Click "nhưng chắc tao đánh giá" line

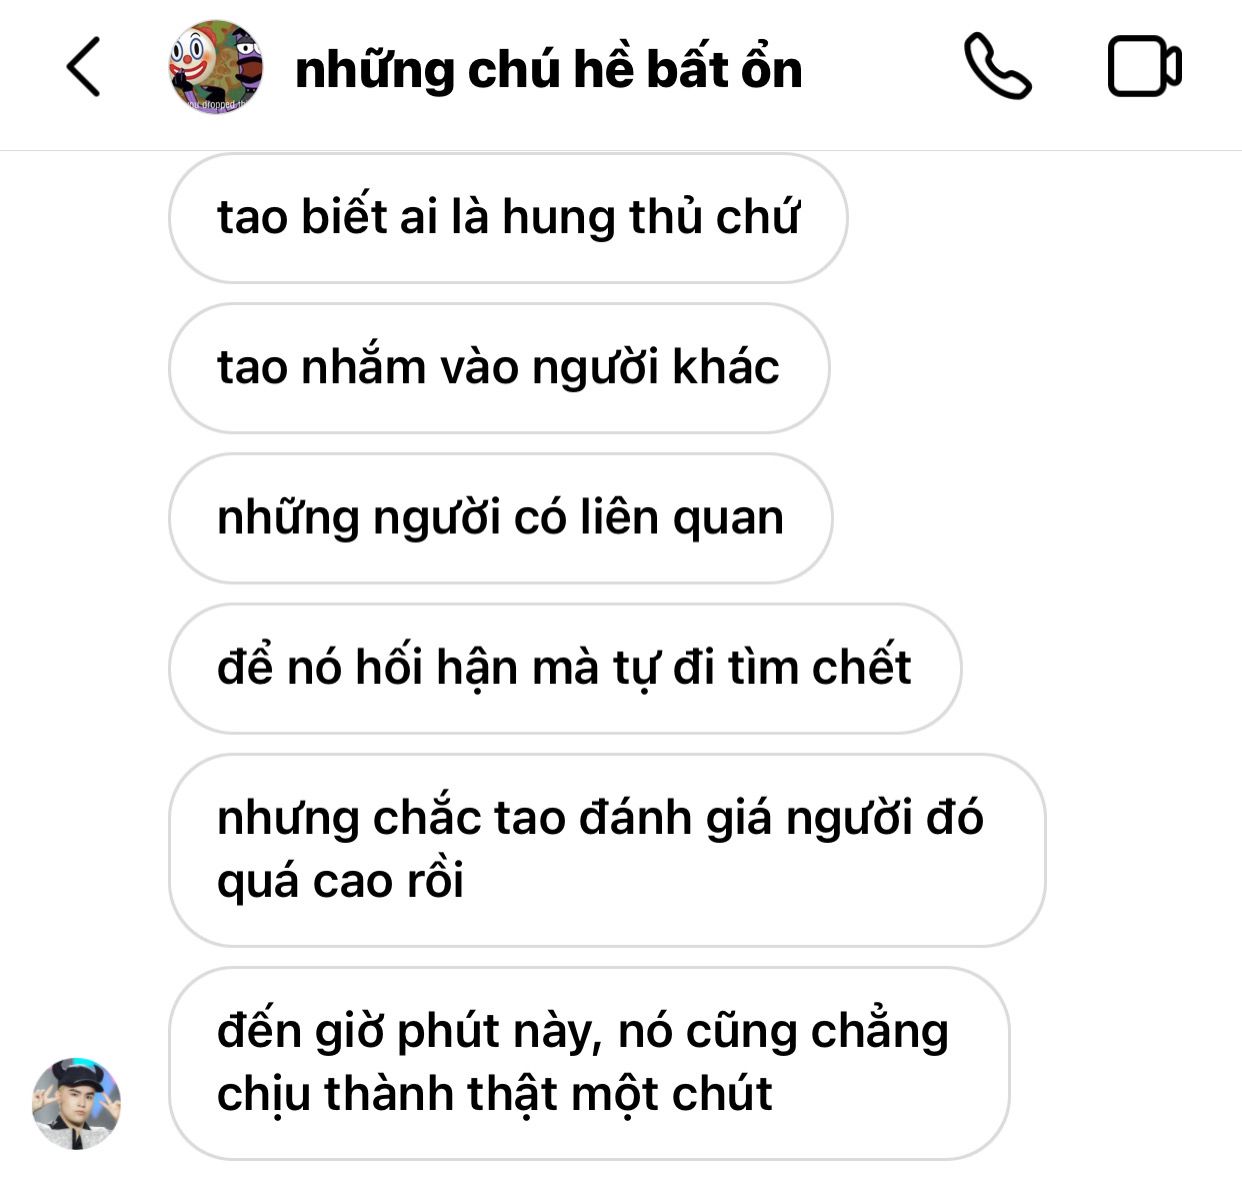tap(494, 819)
